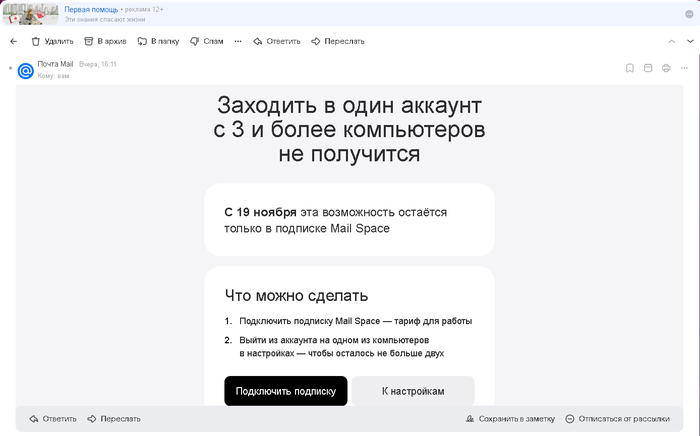Image resolution: width=700 pixels, height=436 pixels.
Task: Click headline Заходить в один аккаунт
Action: click(349, 130)
